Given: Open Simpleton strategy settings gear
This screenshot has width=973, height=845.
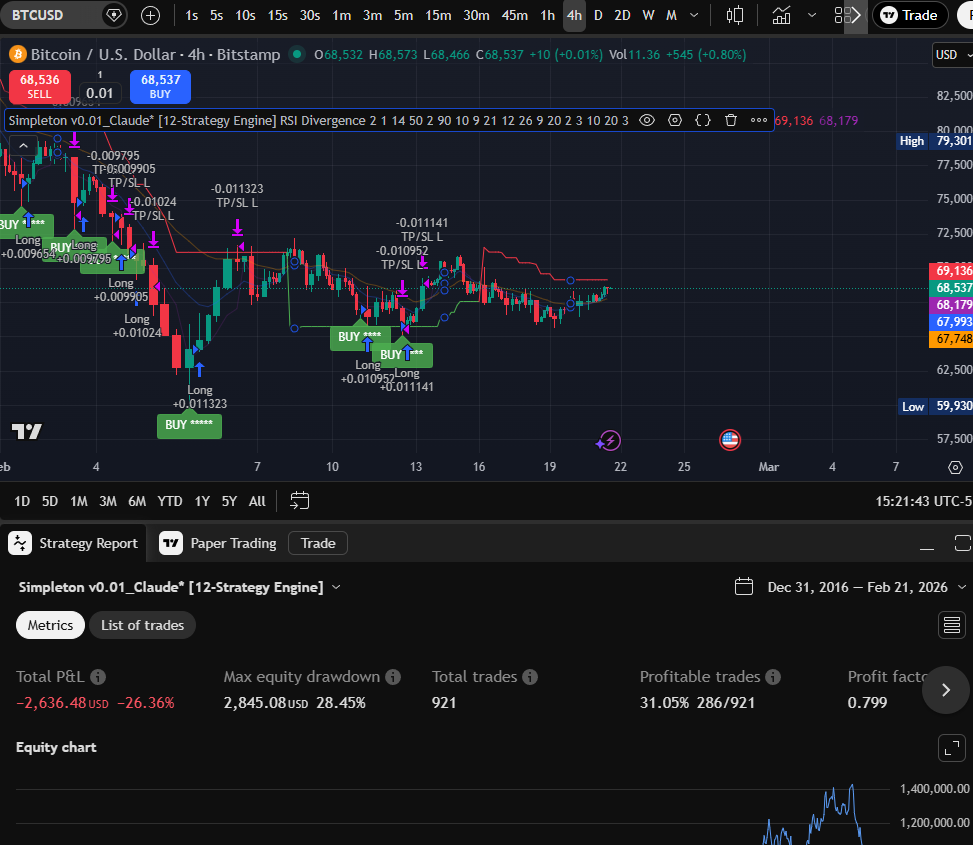Looking at the screenshot, I should [675, 120].
